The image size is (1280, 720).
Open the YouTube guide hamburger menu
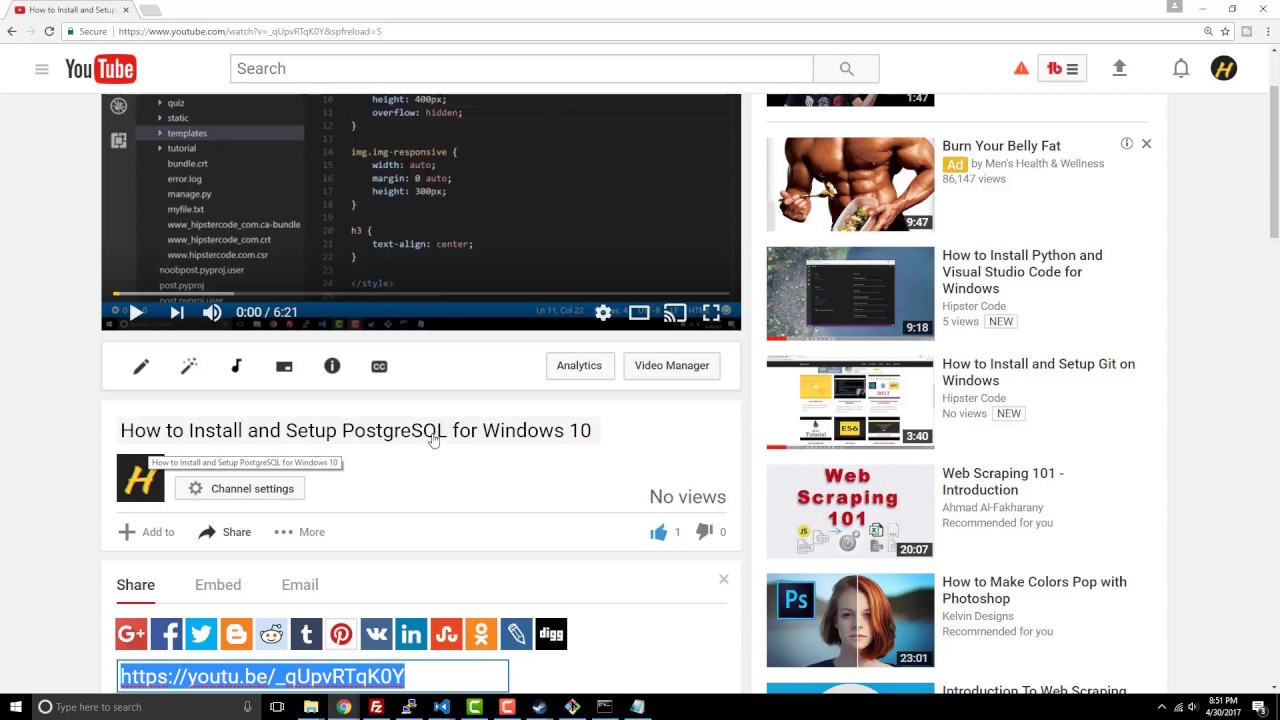41,69
